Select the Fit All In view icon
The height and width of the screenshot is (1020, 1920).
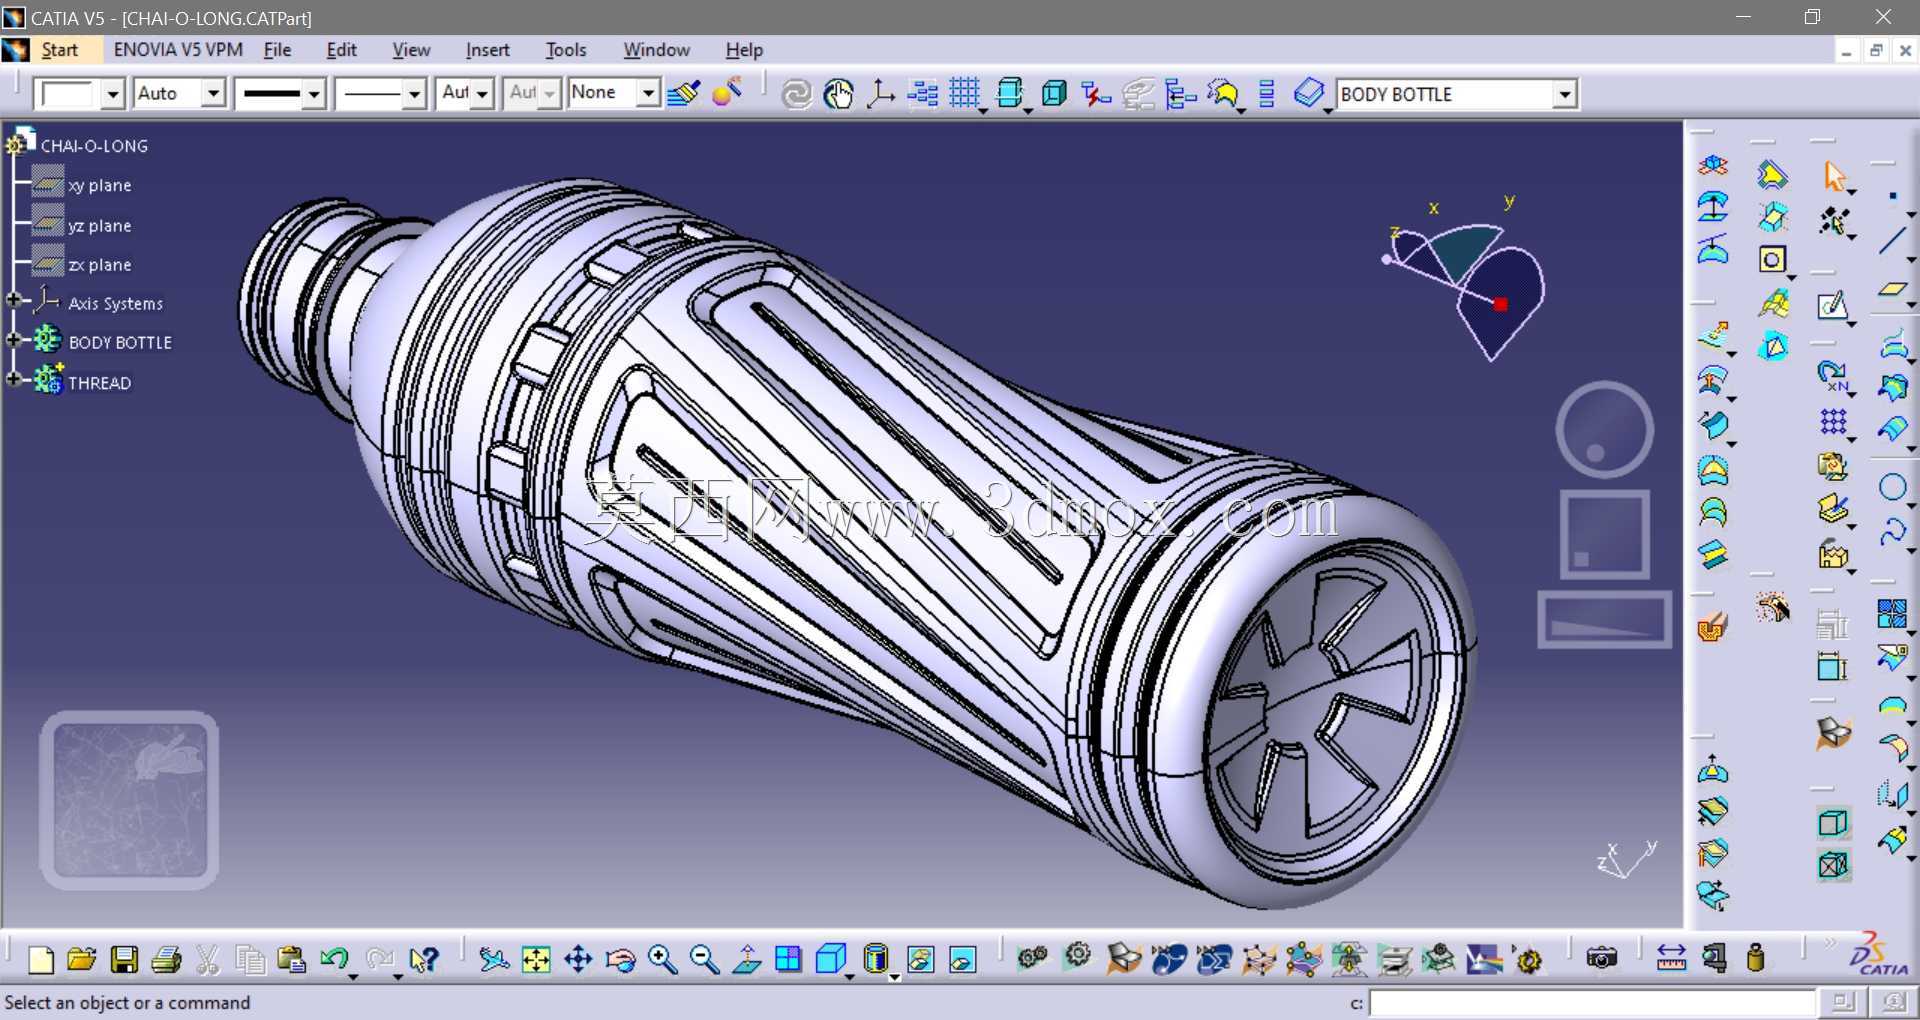[x=536, y=960]
